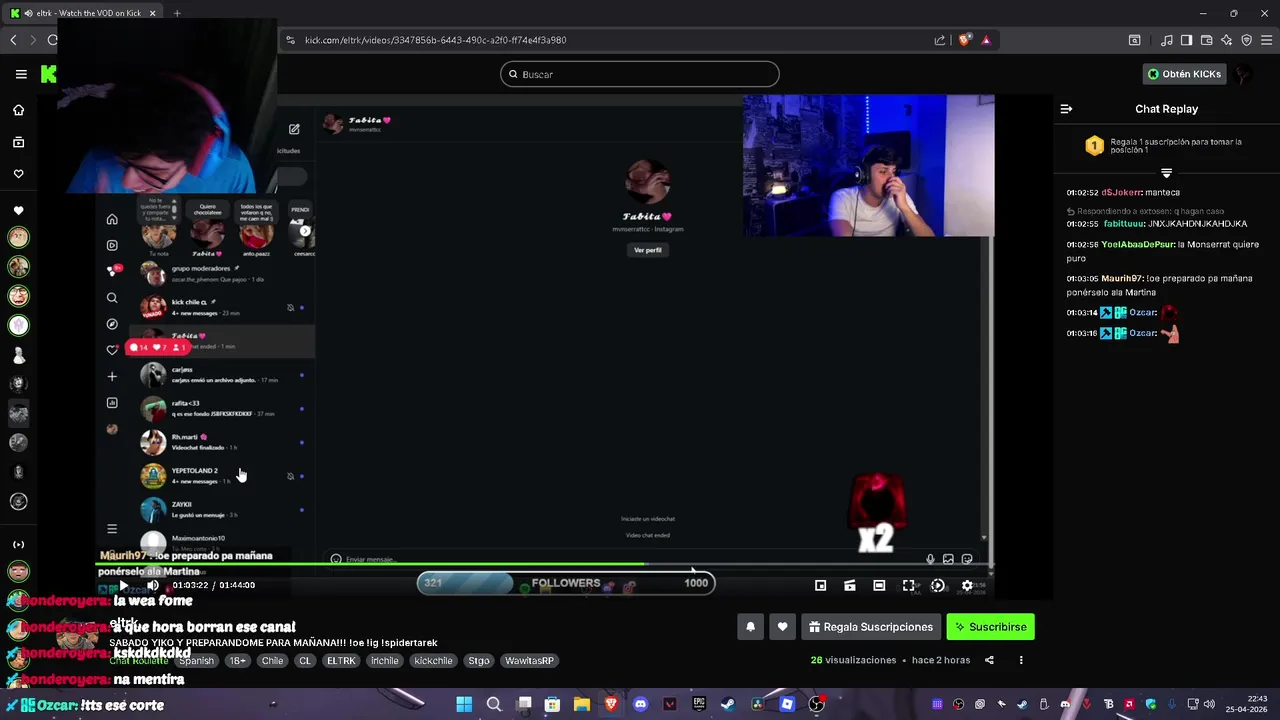Viewport: 1280px width, 720px height.
Task: Open the user profile avatar on Kick
Action: pyautogui.click(x=1243, y=74)
